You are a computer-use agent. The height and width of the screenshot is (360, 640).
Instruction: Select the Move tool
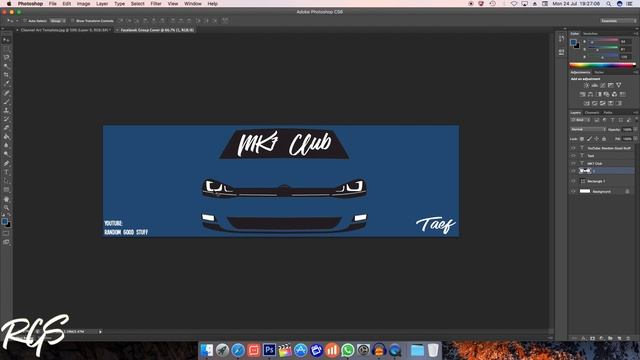pyautogui.click(x=6, y=40)
